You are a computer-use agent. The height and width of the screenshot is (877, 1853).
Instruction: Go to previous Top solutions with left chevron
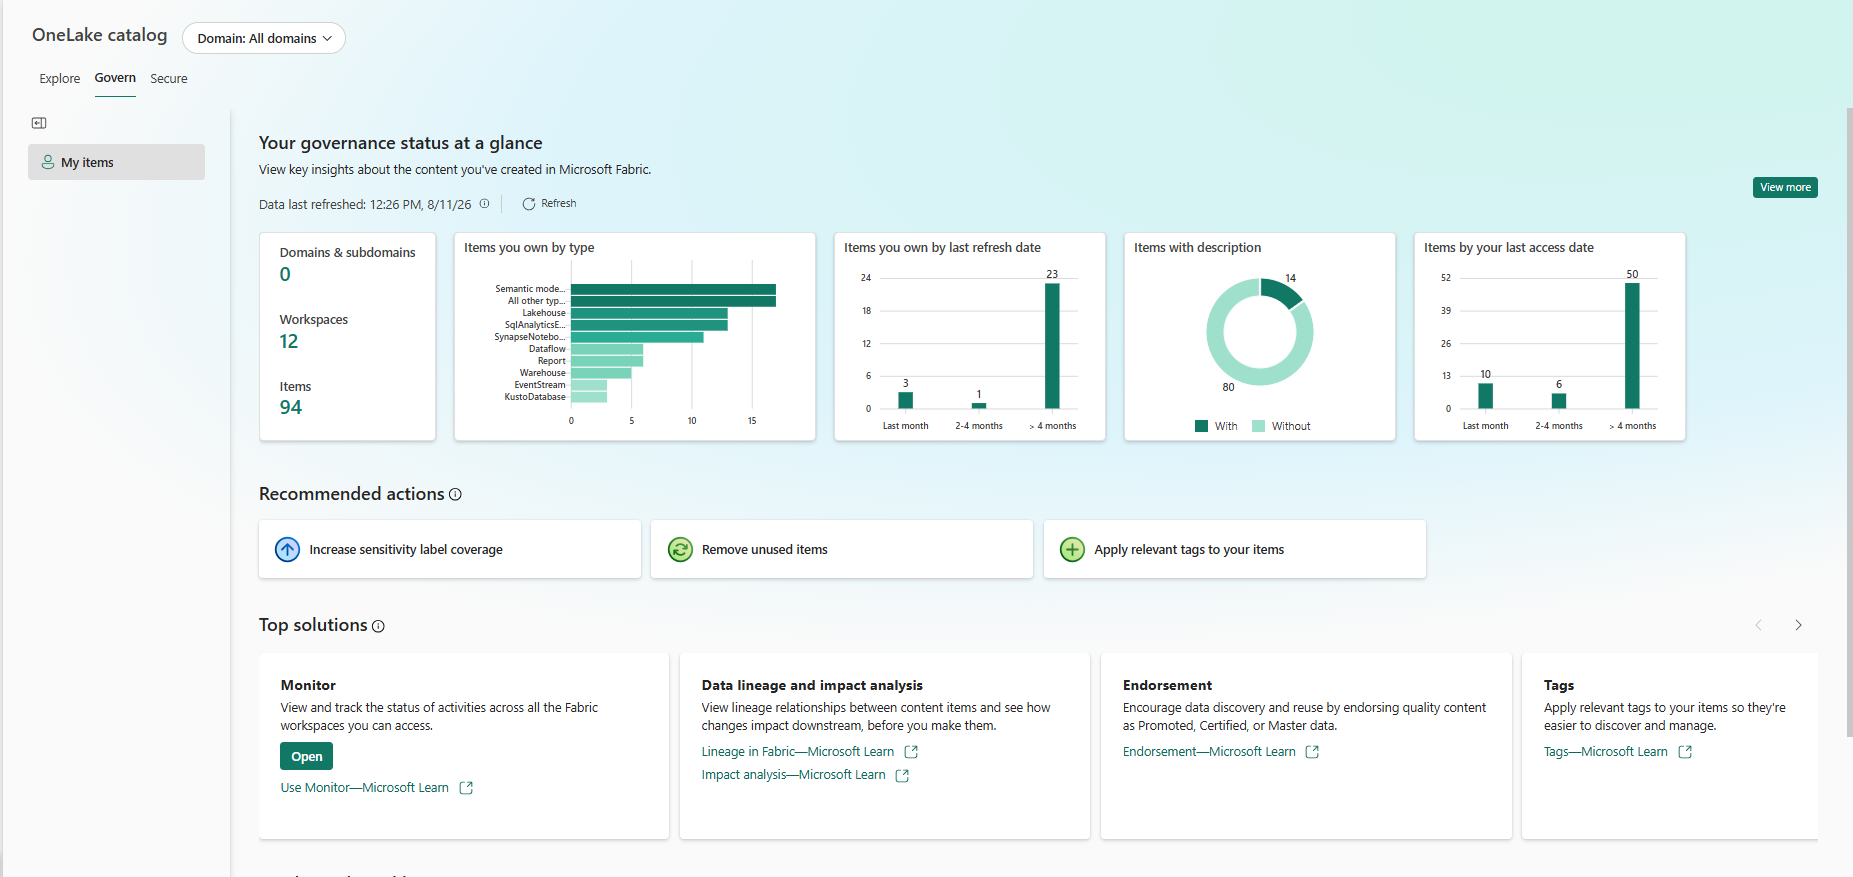[x=1758, y=625]
